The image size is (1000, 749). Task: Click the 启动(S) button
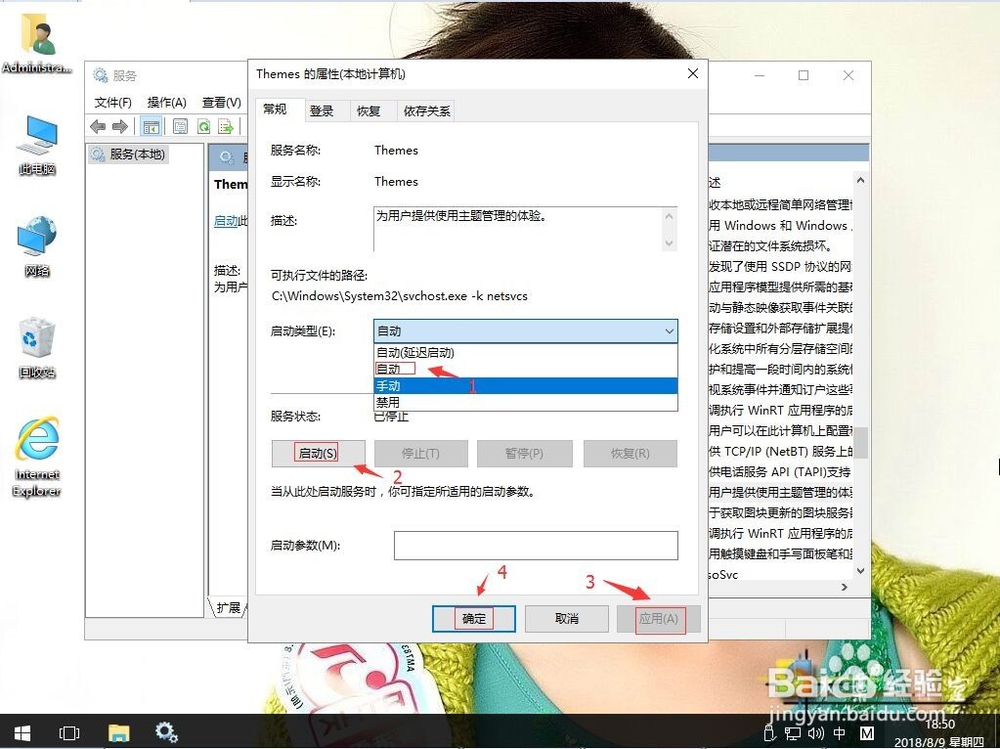(x=318, y=454)
